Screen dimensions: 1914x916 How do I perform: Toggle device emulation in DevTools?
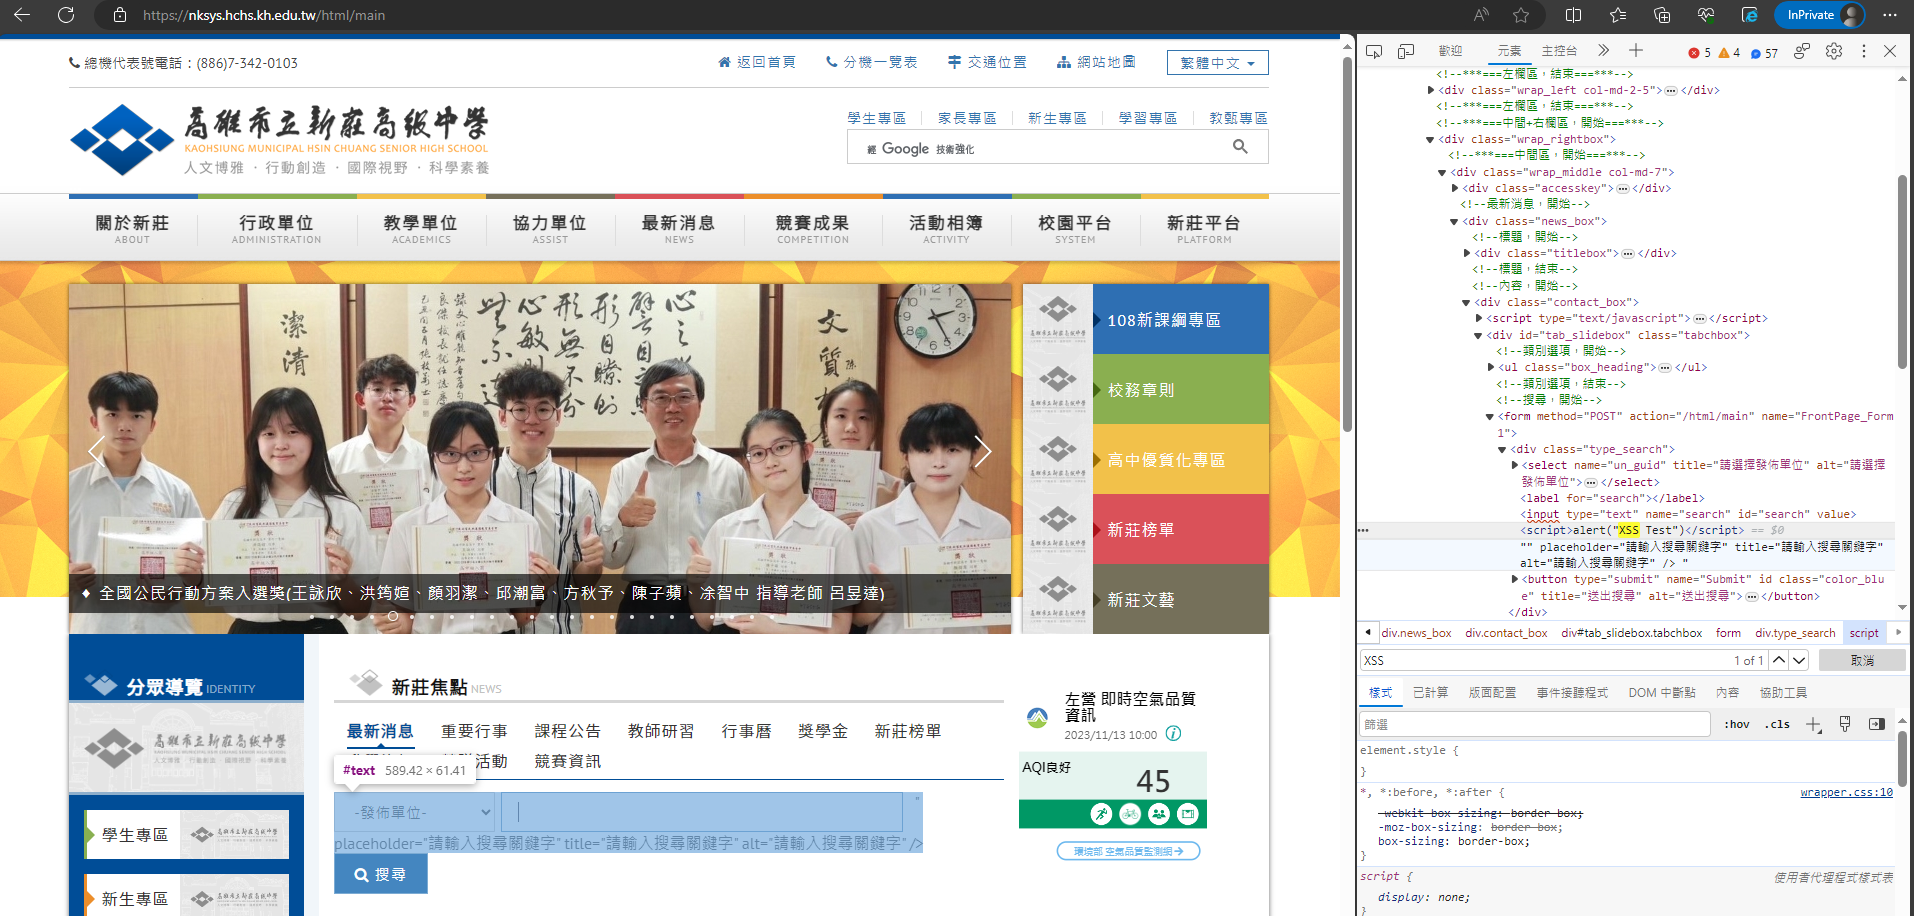[x=1406, y=51]
